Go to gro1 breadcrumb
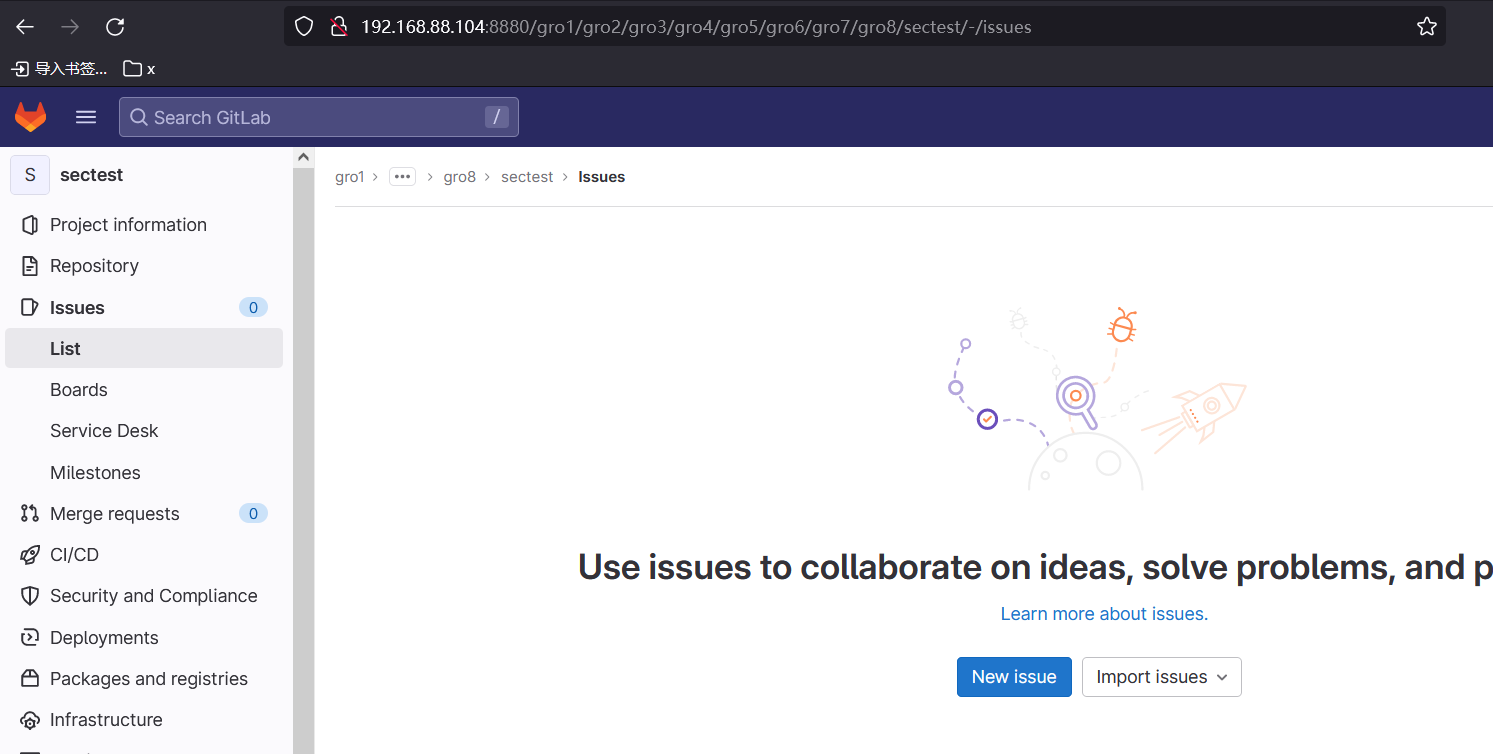Image resolution: width=1493 pixels, height=754 pixels. click(x=350, y=177)
